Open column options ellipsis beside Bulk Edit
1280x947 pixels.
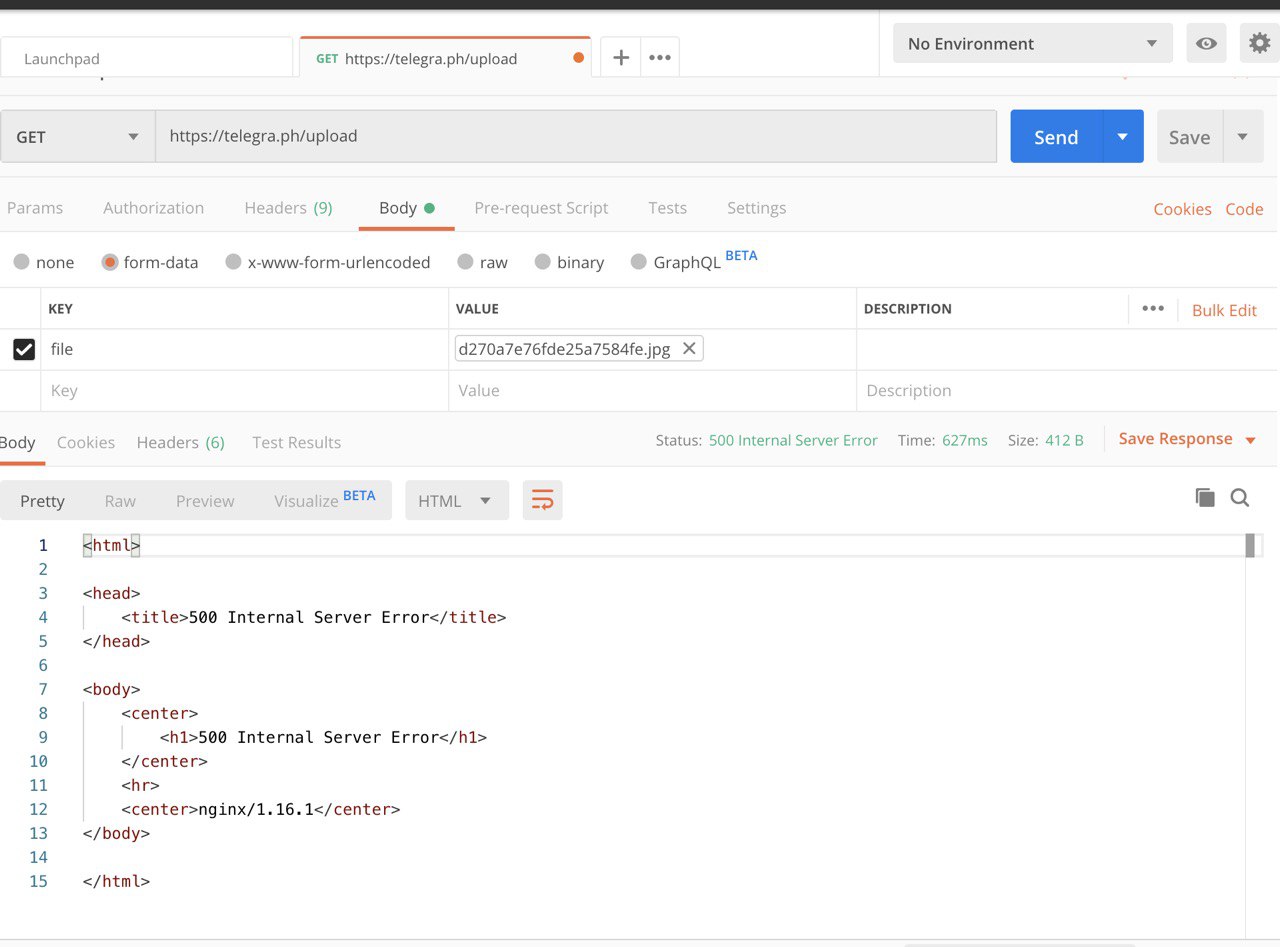pyautogui.click(x=1153, y=308)
